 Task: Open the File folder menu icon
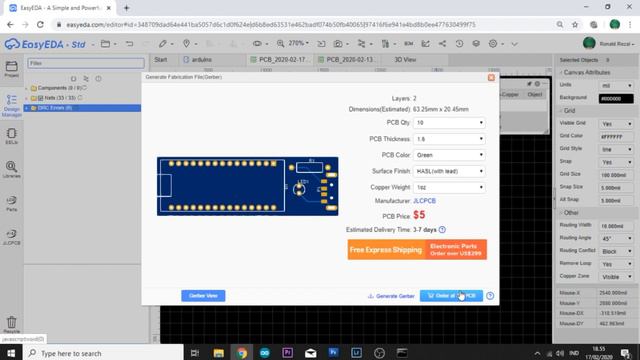105,44
